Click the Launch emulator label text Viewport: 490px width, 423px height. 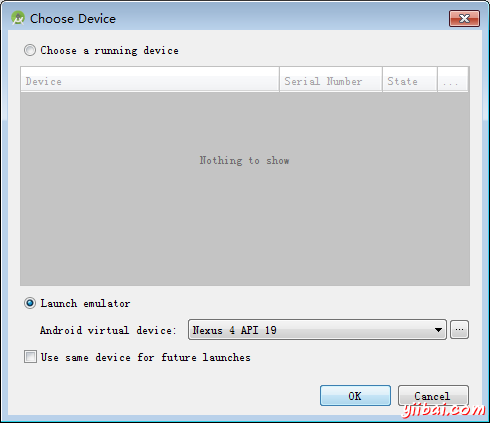point(85,303)
